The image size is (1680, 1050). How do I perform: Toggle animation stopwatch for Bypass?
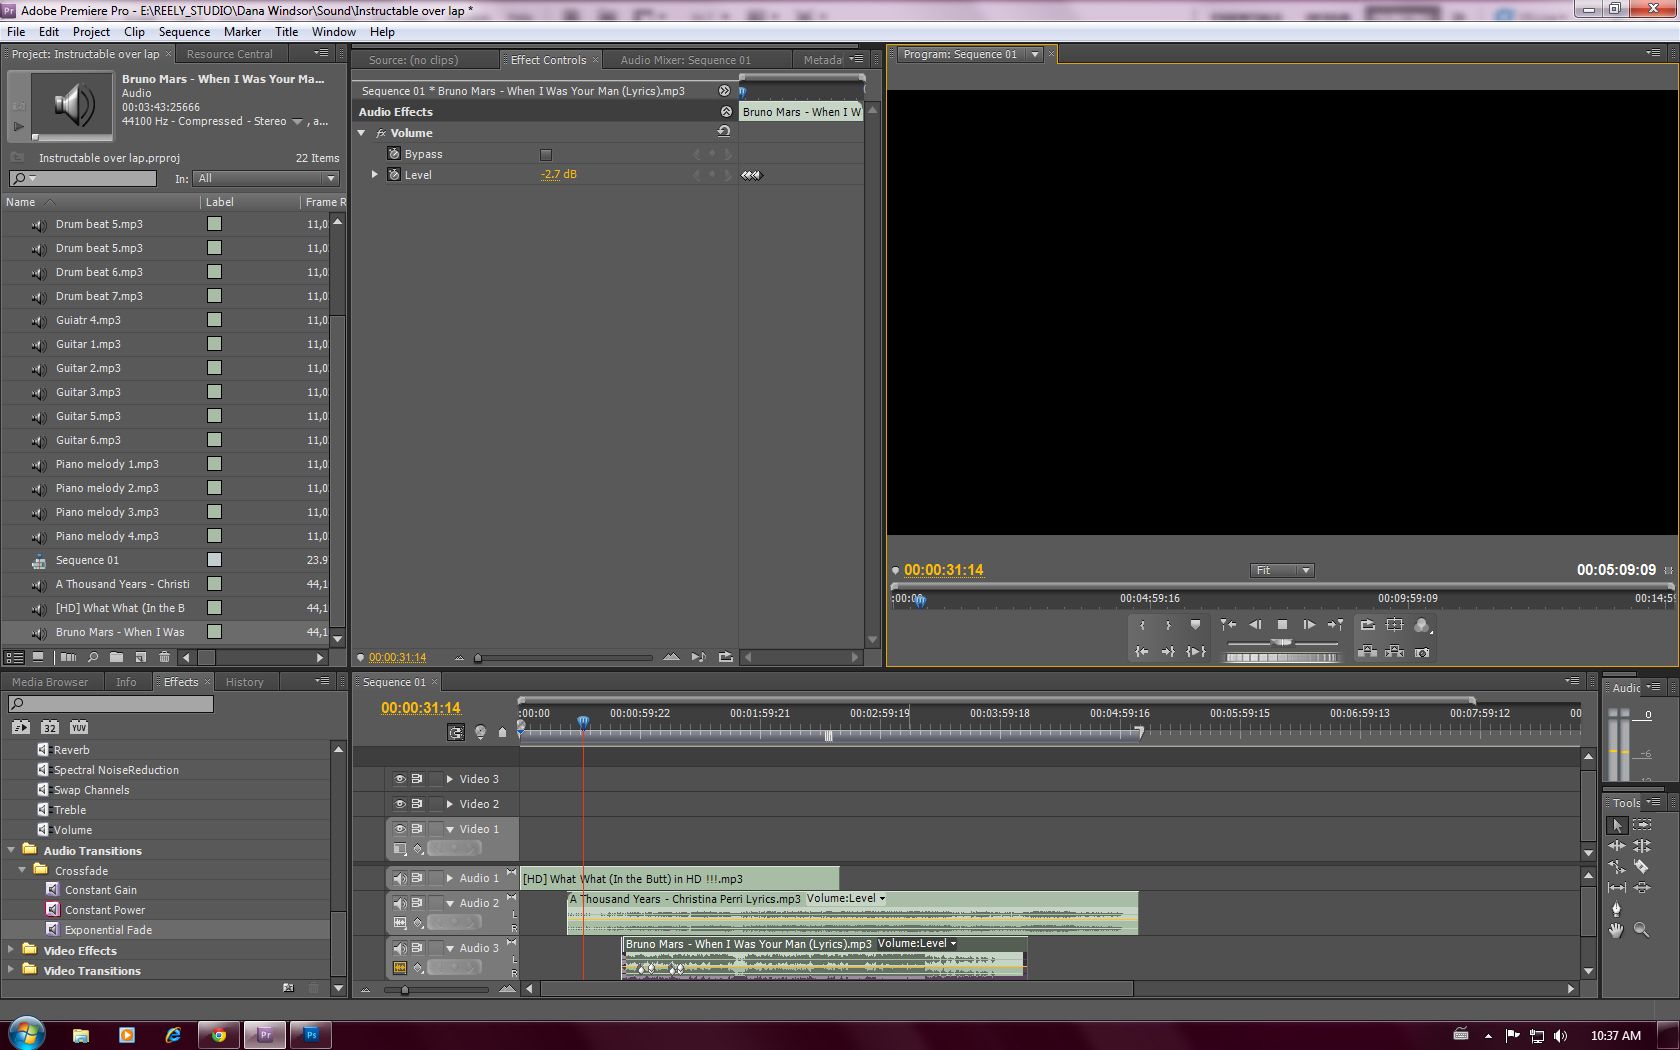(x=394, y=154)
